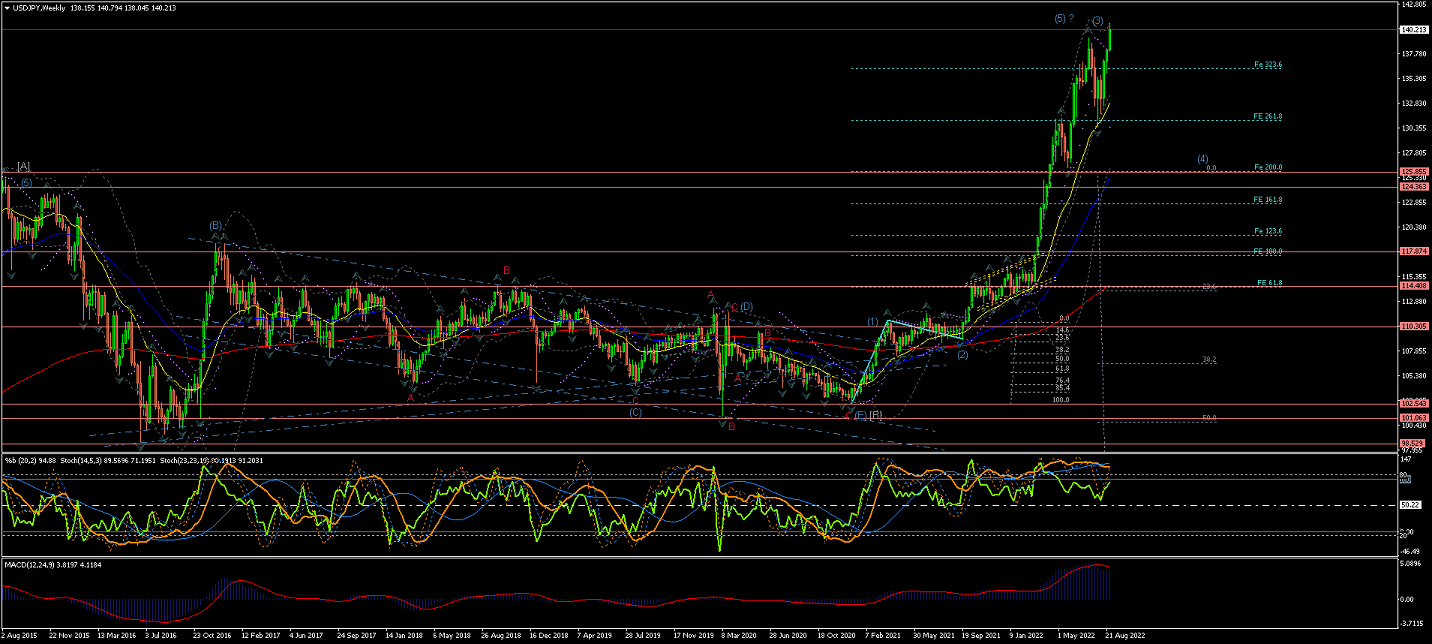Click the 117.874 price level tag
The width and height of the screenshot is (1432, 644).
point(1413,251)
